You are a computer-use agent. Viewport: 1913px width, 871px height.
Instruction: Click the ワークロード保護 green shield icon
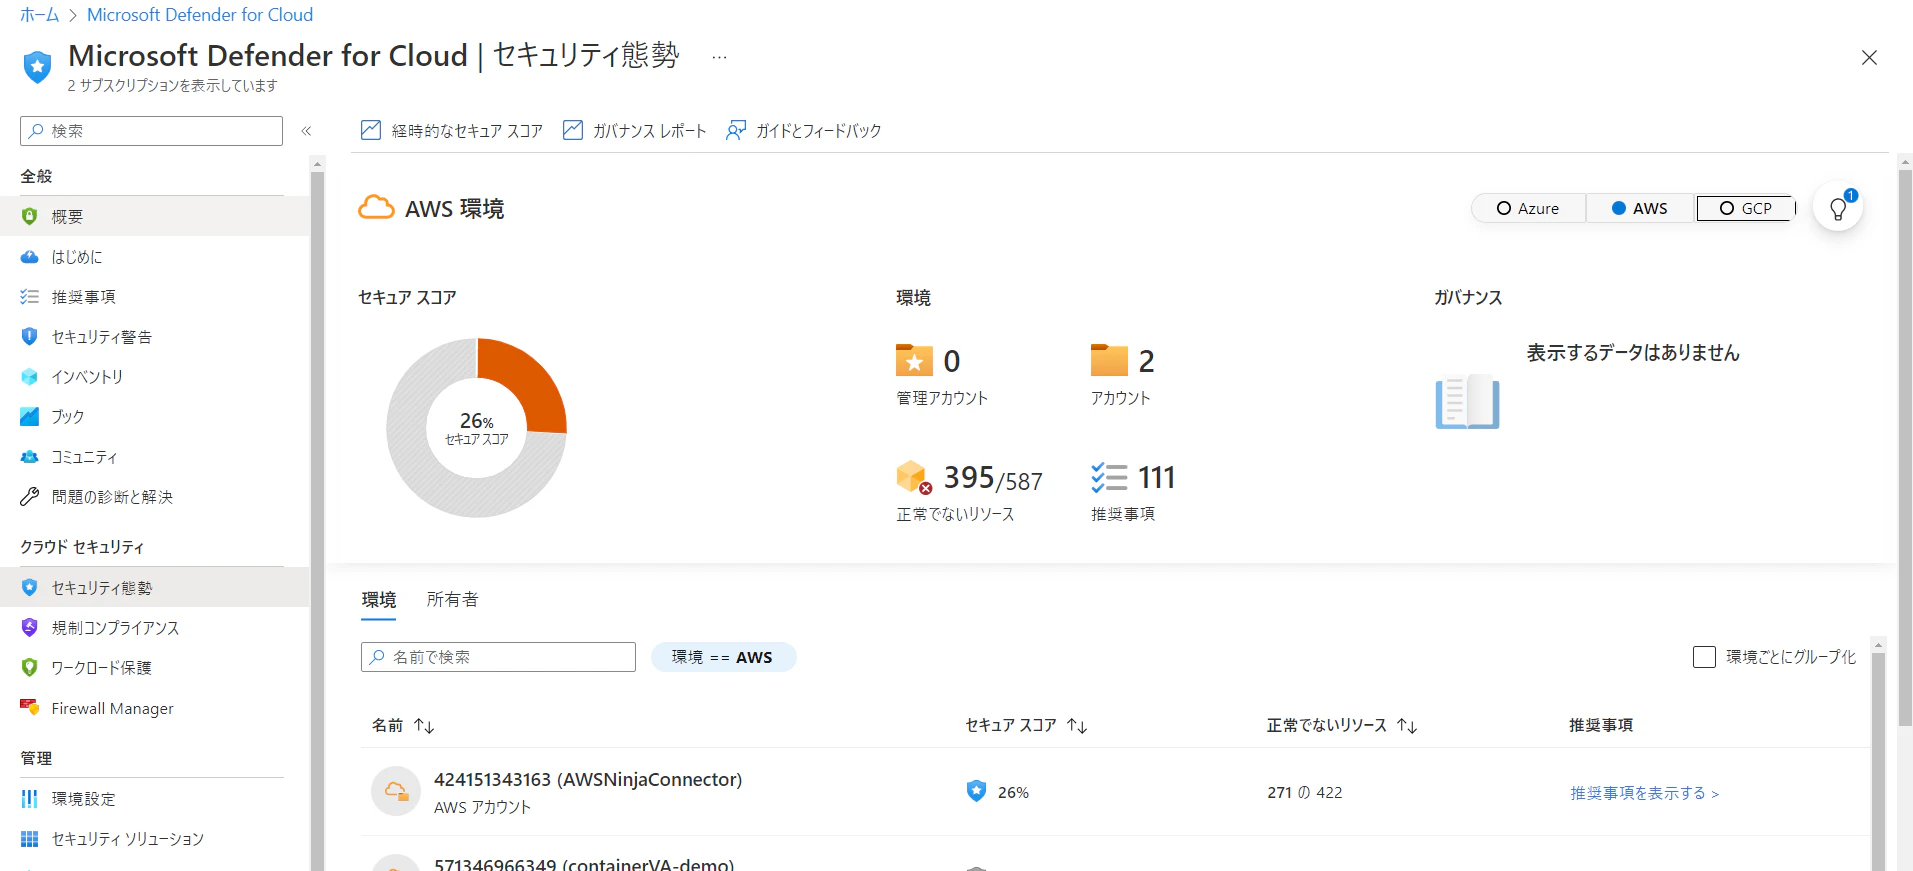pos(30,668)
